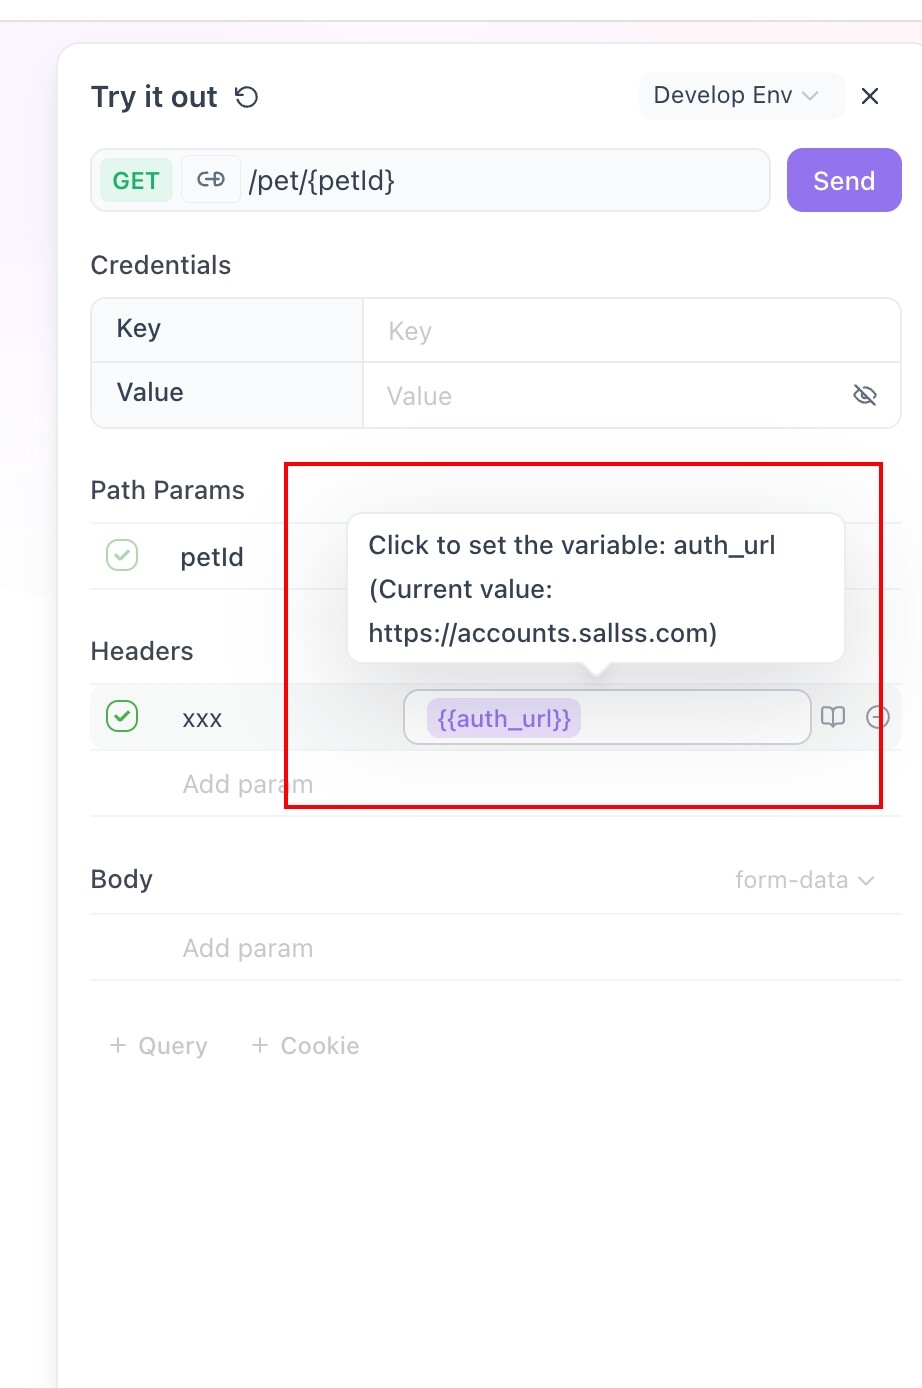Click the /pet/{petId} URL path field

500,181
